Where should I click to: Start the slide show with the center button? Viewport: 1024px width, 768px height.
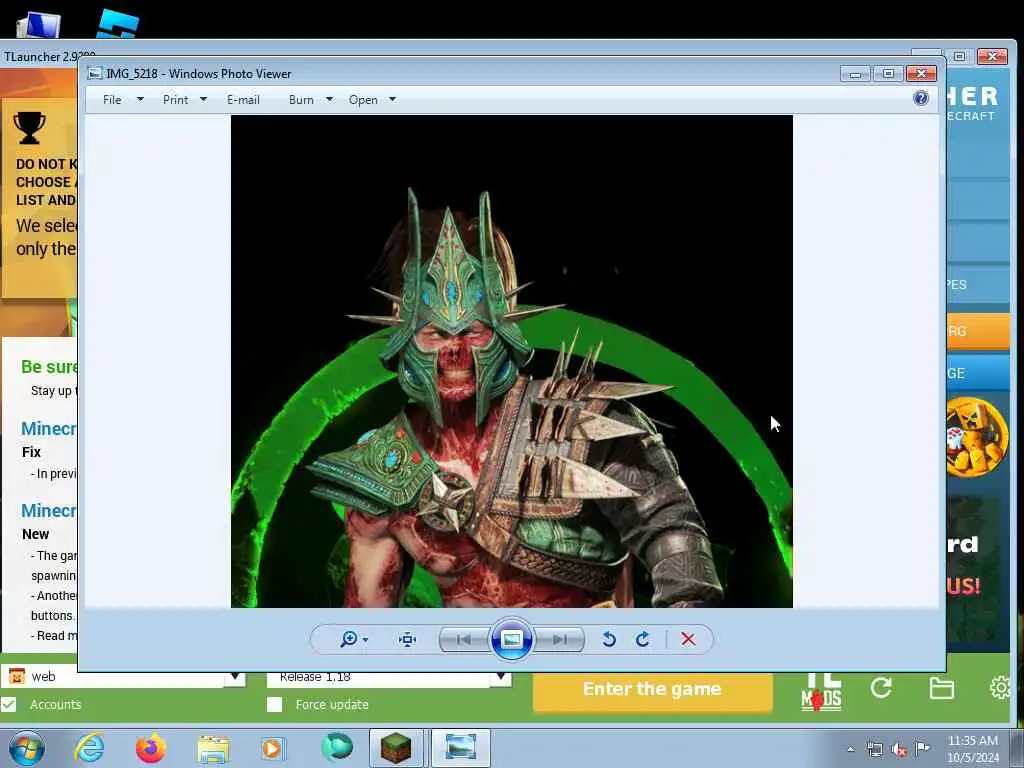tap(512, 639)
